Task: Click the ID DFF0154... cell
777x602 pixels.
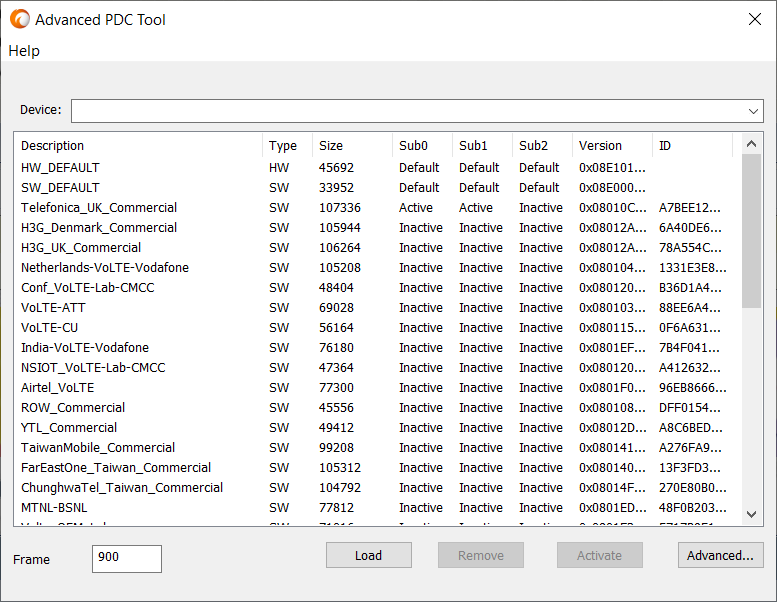Action: pos(690,408)
